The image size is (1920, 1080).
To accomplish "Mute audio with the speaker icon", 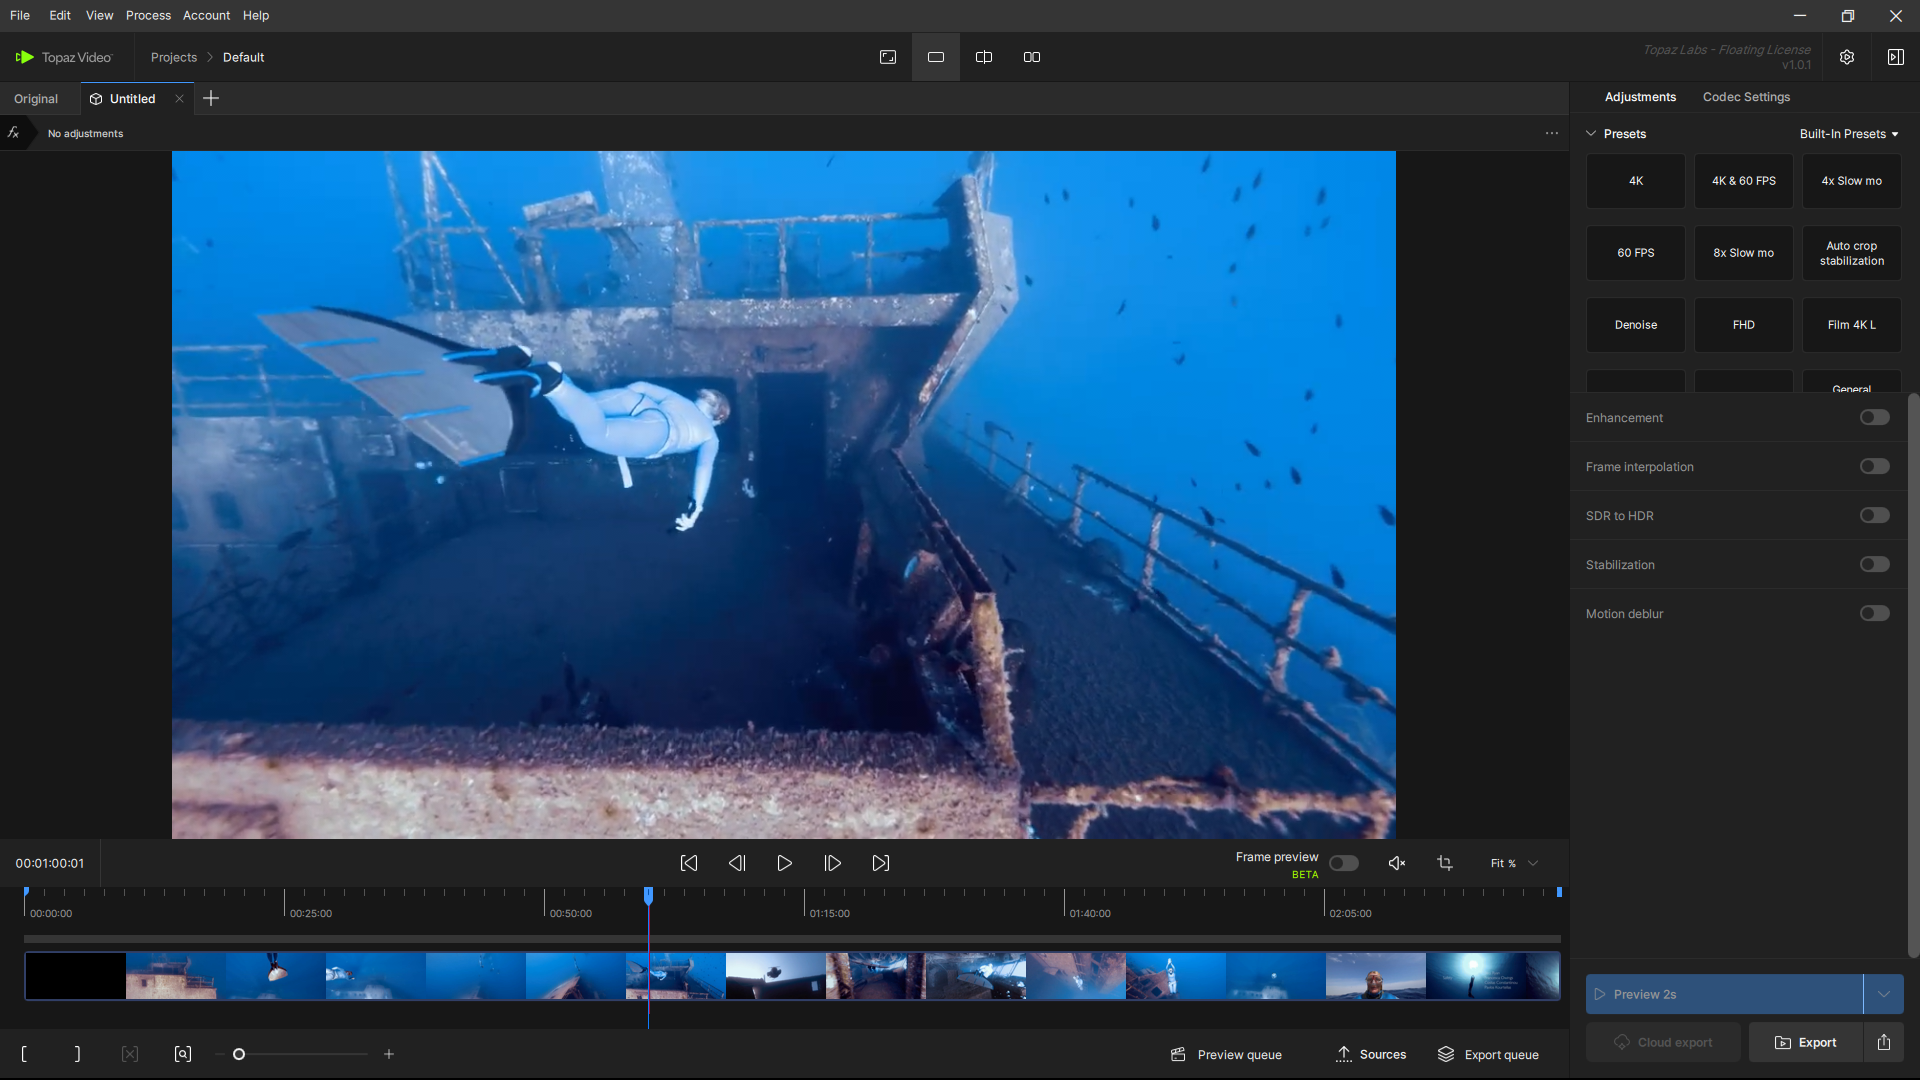I will [1397, 863].
